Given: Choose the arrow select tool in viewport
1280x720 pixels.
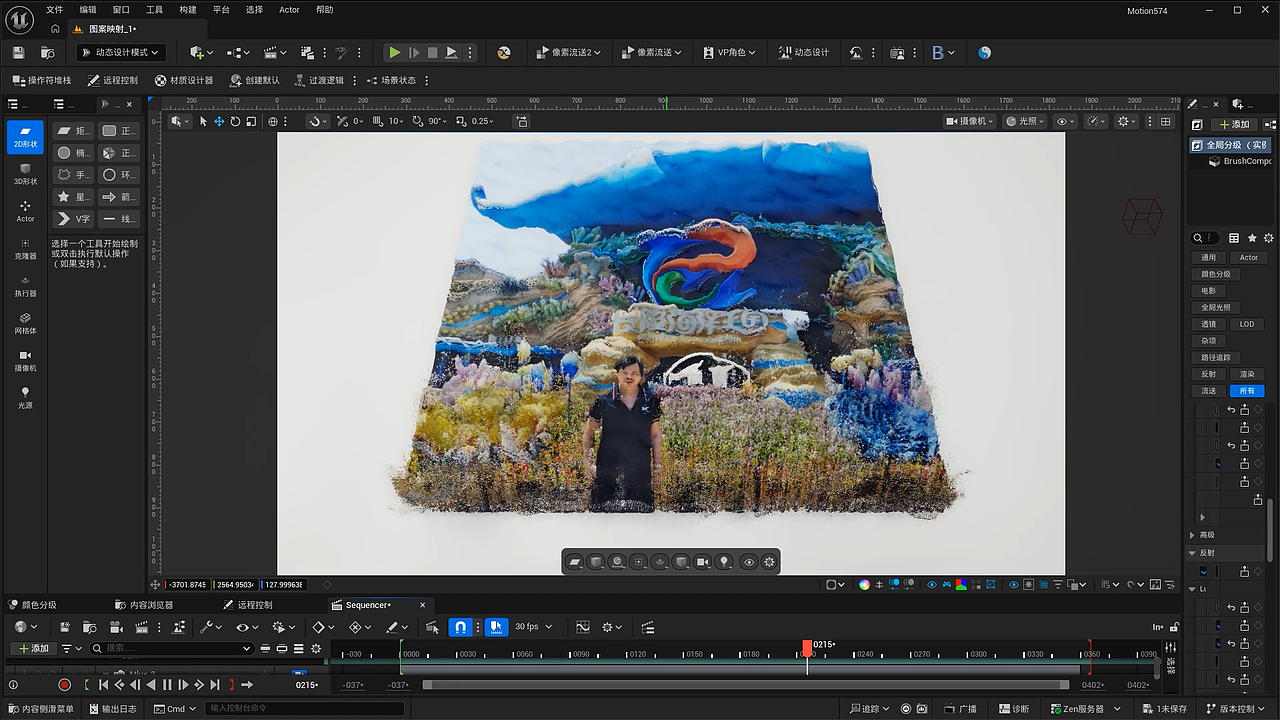Looking at the screenshot, I should click(x=203, y=121).
